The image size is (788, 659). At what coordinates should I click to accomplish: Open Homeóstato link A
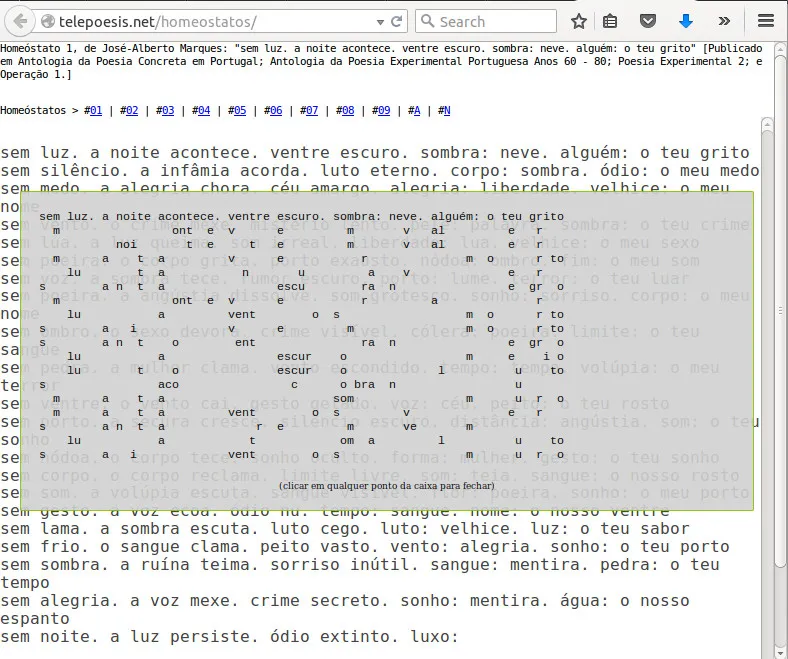[415, 111]
